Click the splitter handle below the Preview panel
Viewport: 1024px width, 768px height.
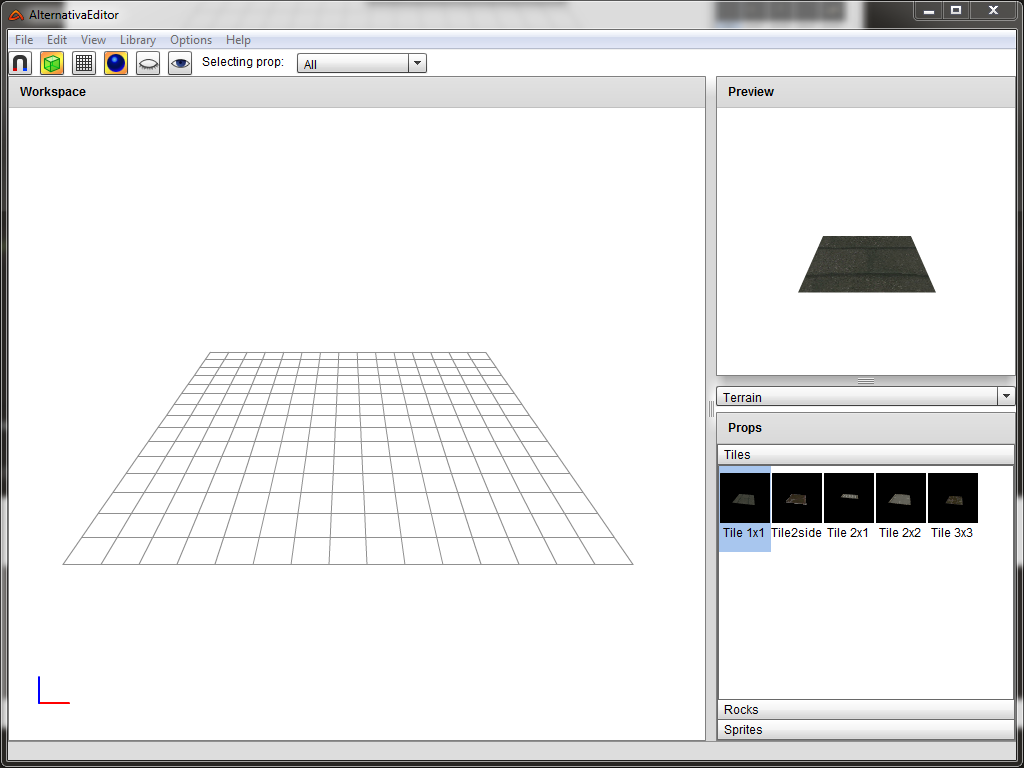point(866,381)
